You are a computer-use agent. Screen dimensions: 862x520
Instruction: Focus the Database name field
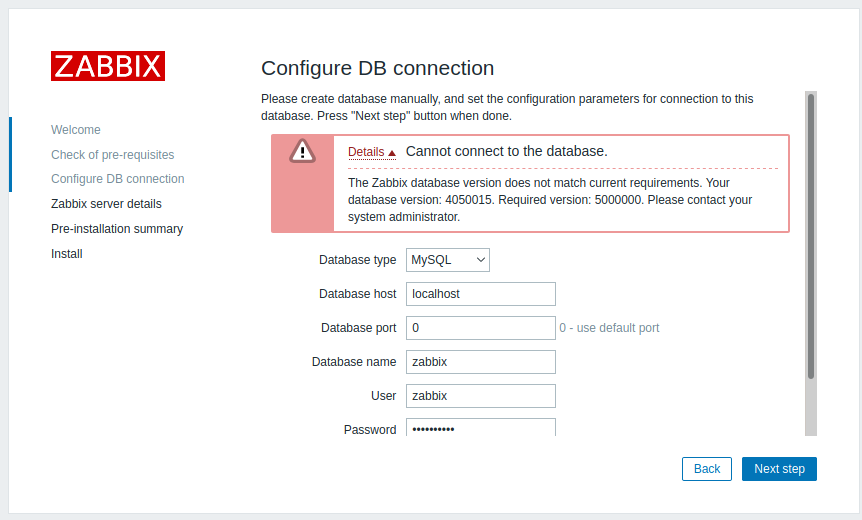point(480,362)
